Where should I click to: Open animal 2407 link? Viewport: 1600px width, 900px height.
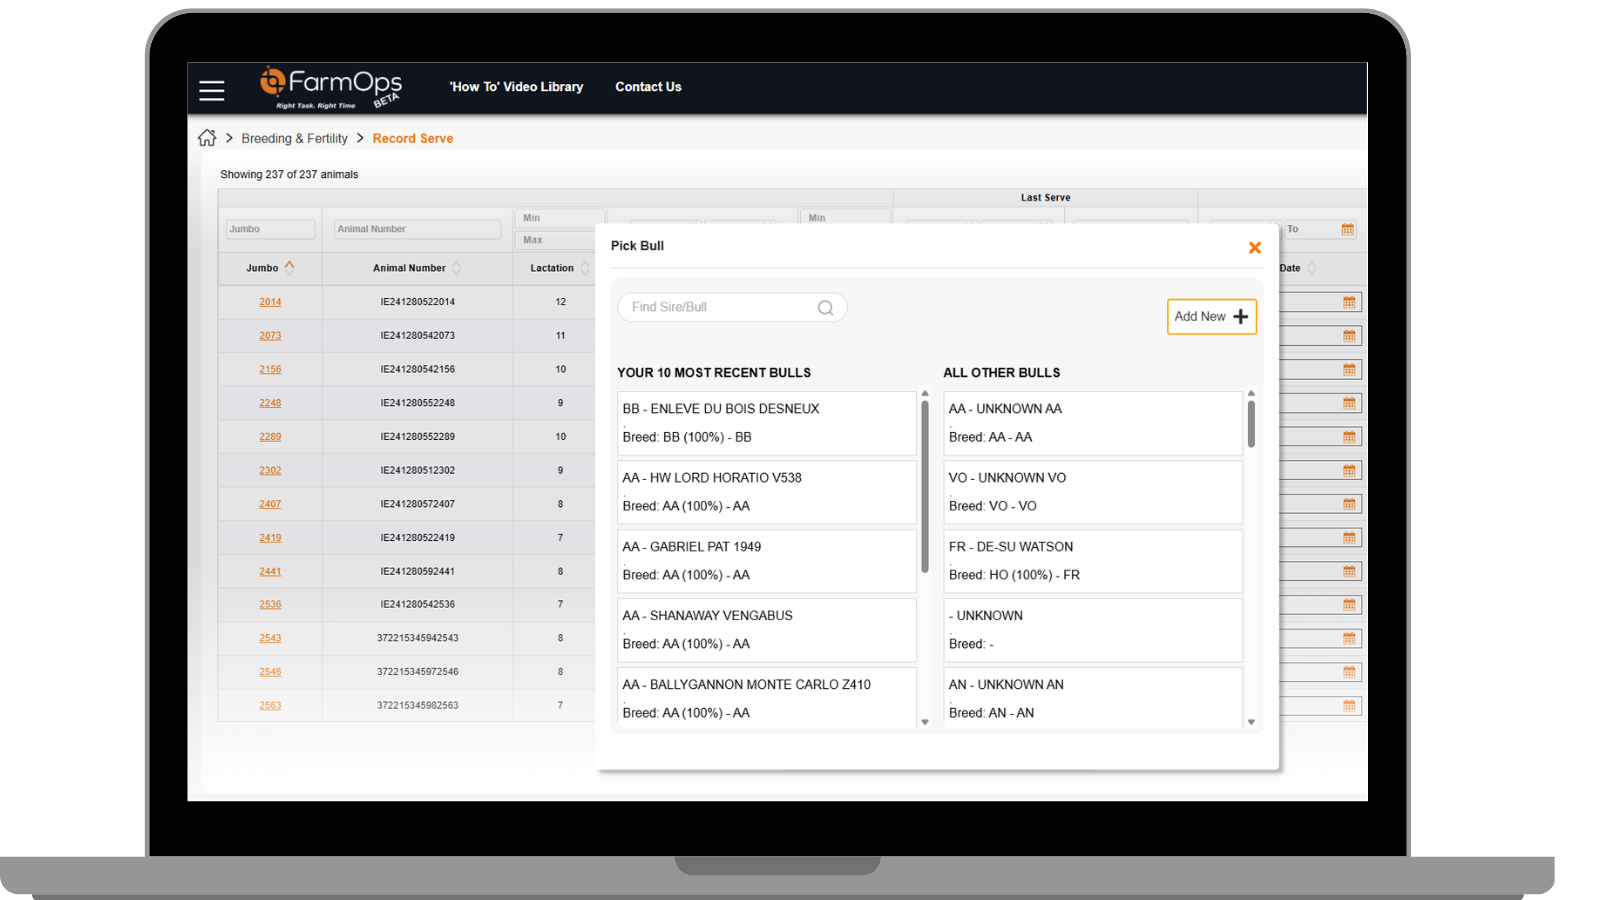coord(270,504)
